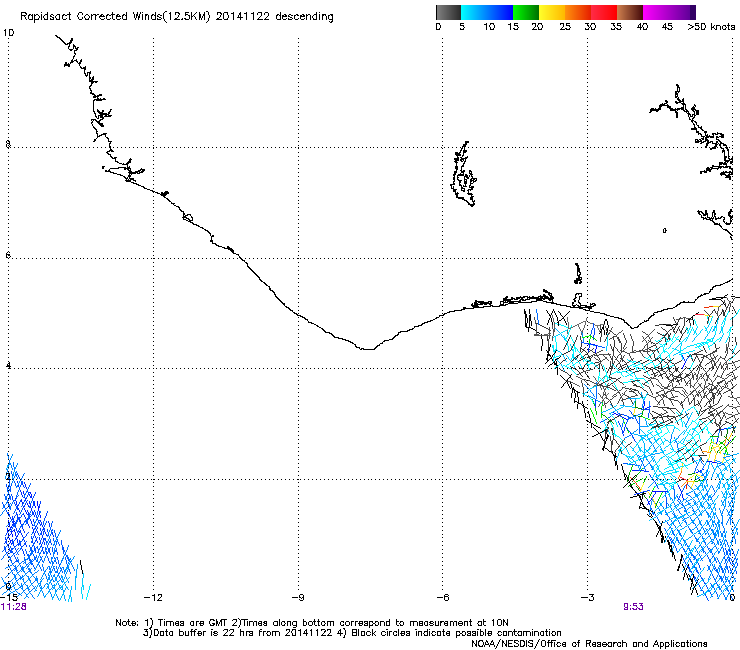Click the green 15-20 knots legend segment
The image size is (740, 650).
(x=526, y=12)
